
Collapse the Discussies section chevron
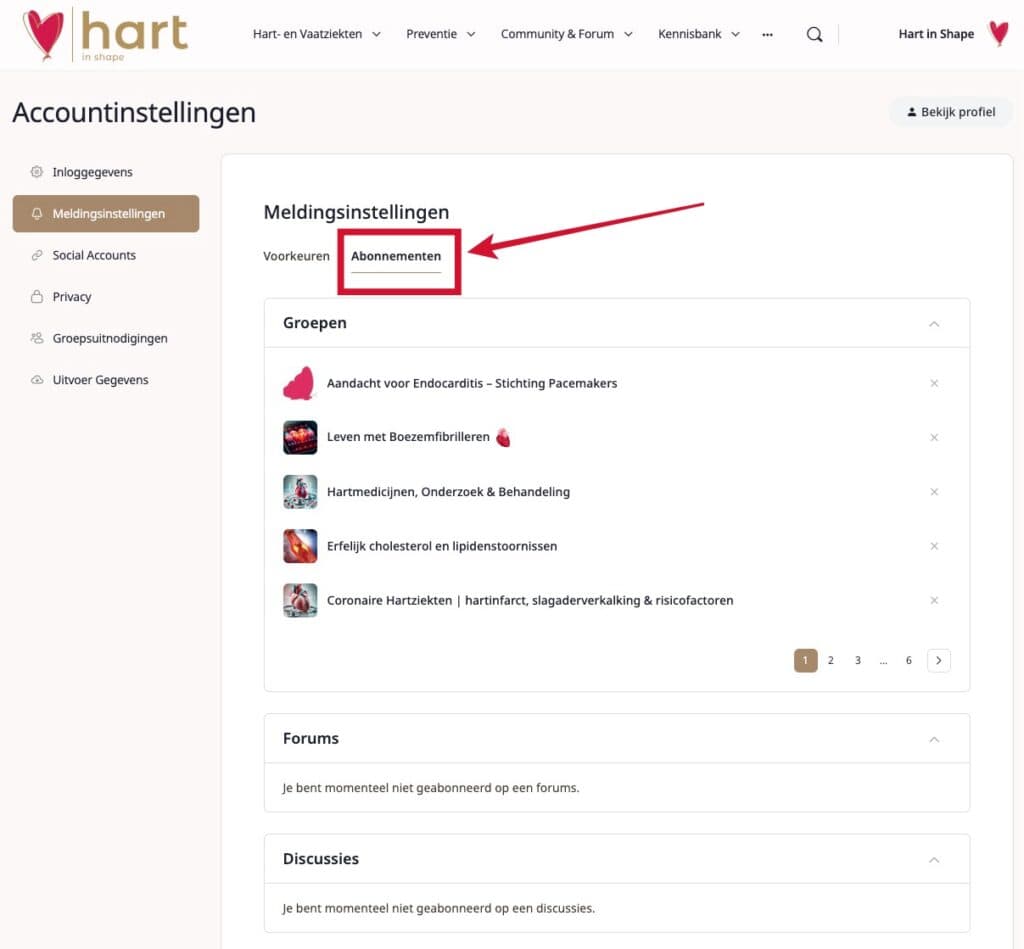[x=934, y=860]
